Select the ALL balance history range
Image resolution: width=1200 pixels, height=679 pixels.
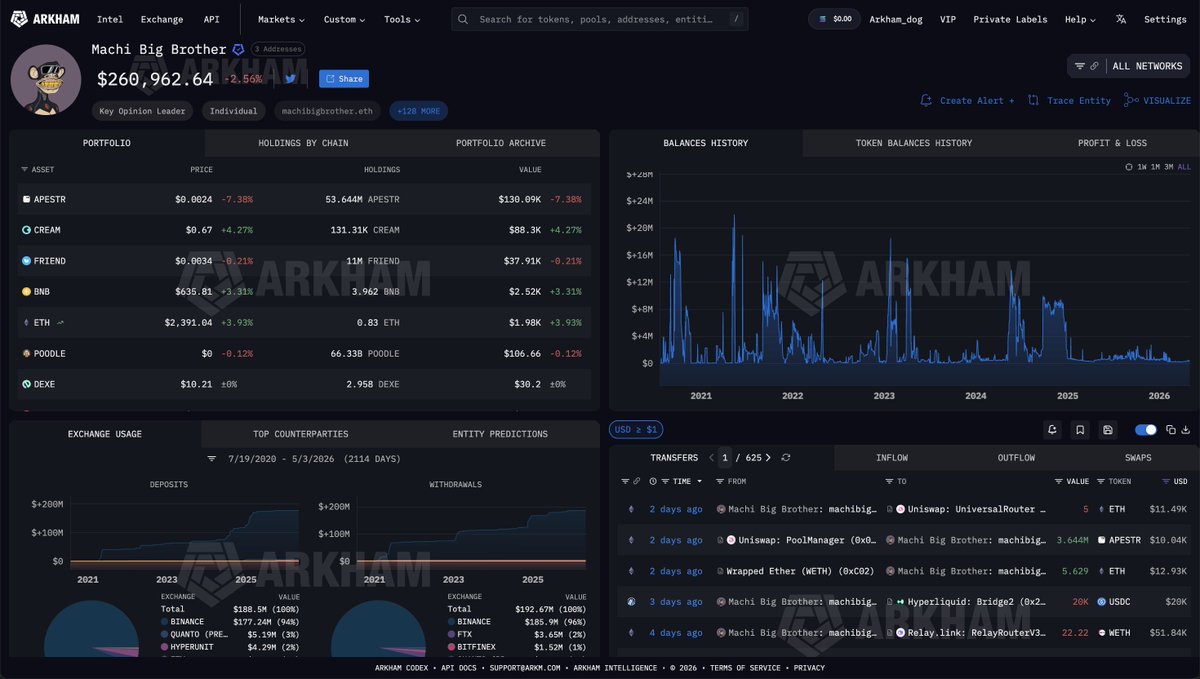1184,167
